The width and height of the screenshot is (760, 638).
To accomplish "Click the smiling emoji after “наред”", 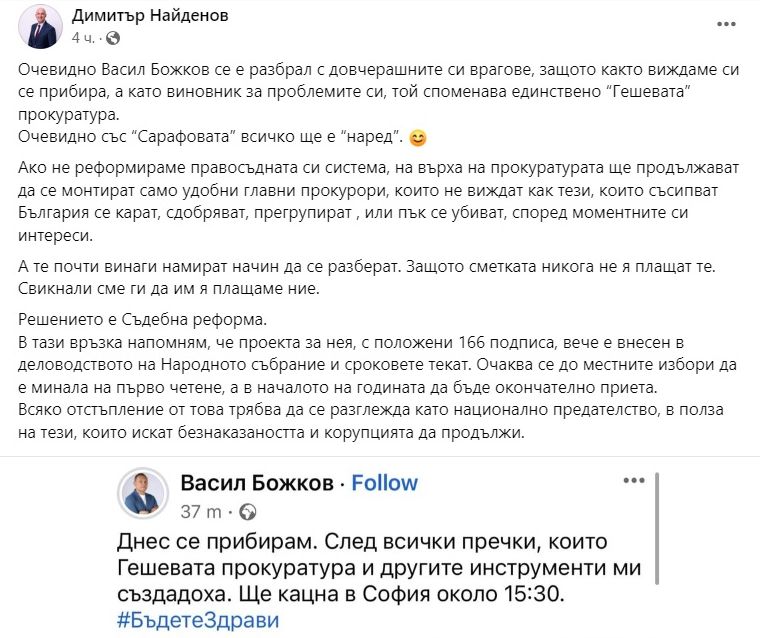I will click(417, 137).
